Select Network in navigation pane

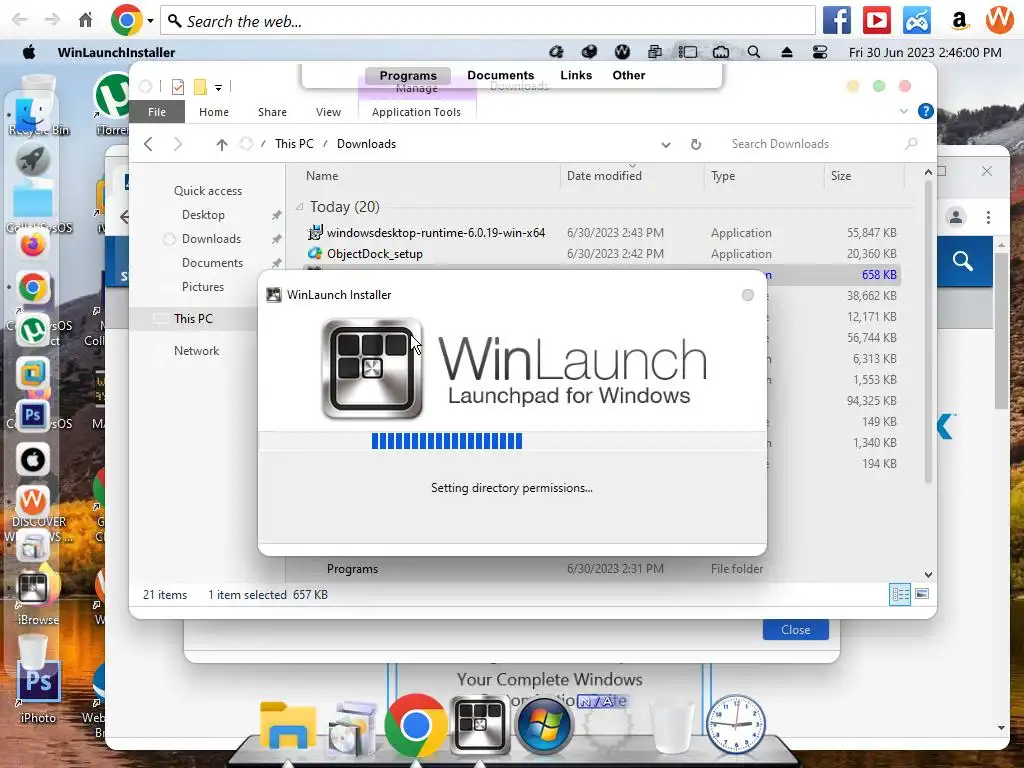pyautogui.click(x=196, y=351)
